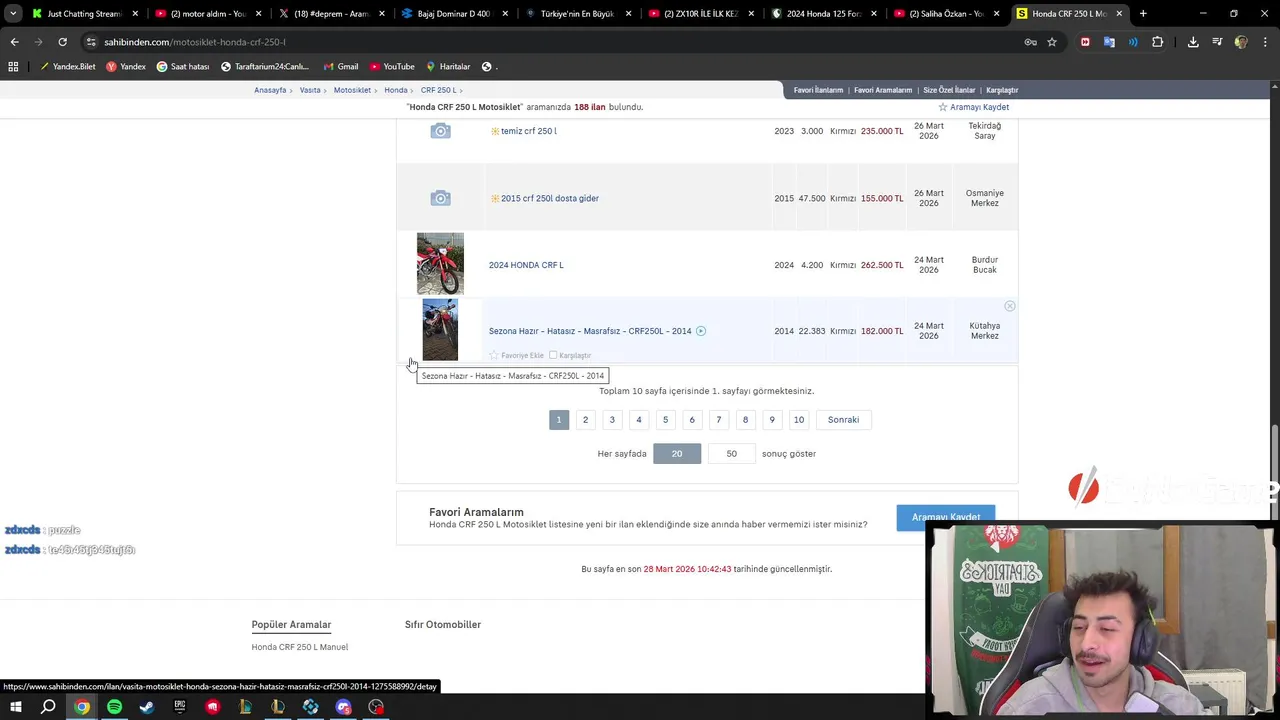Open the Chrome three-dot menu

click(1263, 42)
